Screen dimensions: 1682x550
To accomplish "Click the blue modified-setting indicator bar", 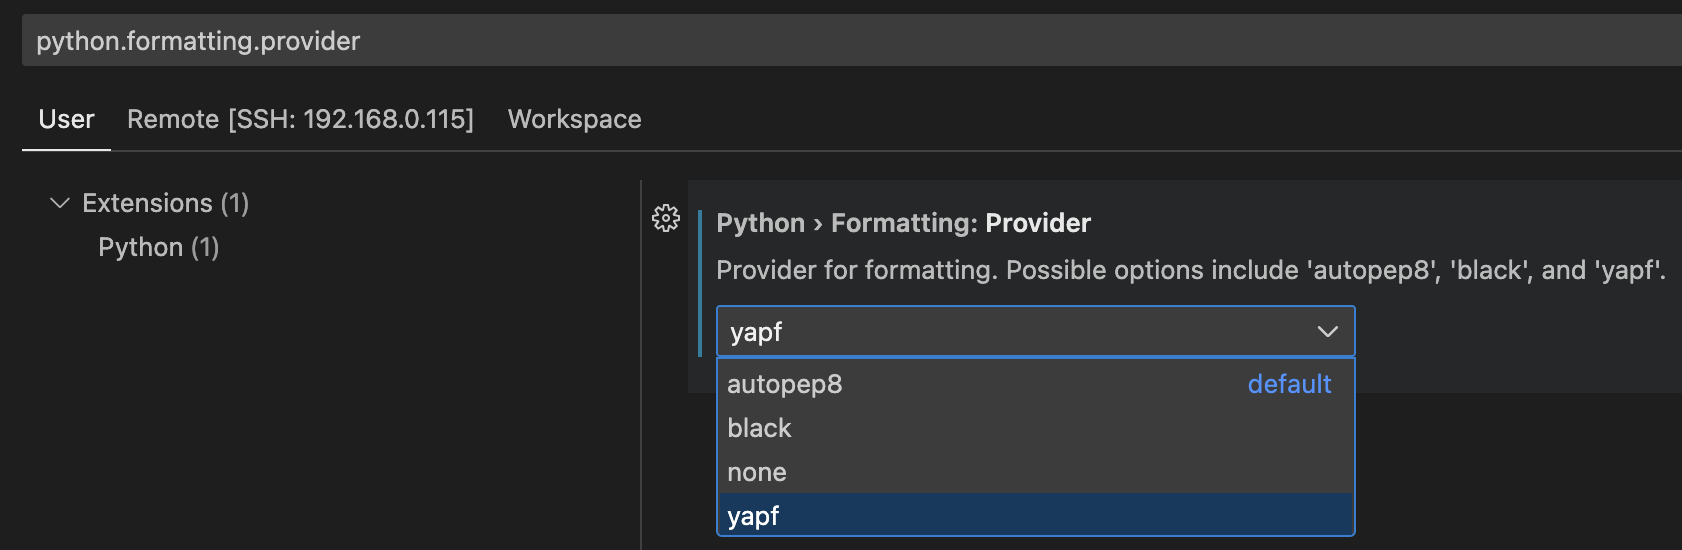I will click(x=700, y=283).
